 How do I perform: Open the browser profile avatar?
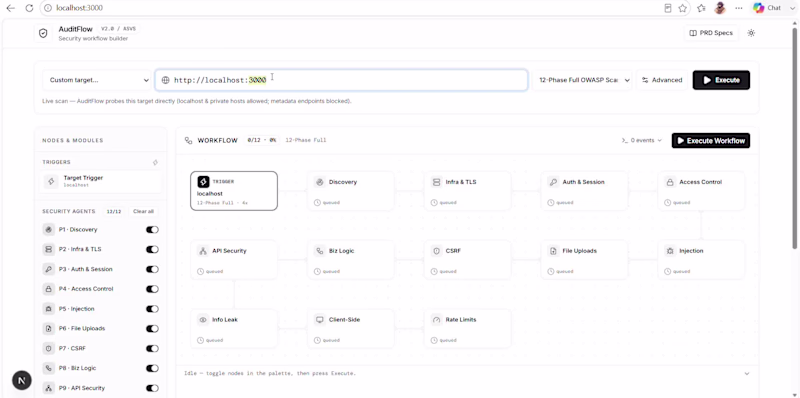coord(720,8)
